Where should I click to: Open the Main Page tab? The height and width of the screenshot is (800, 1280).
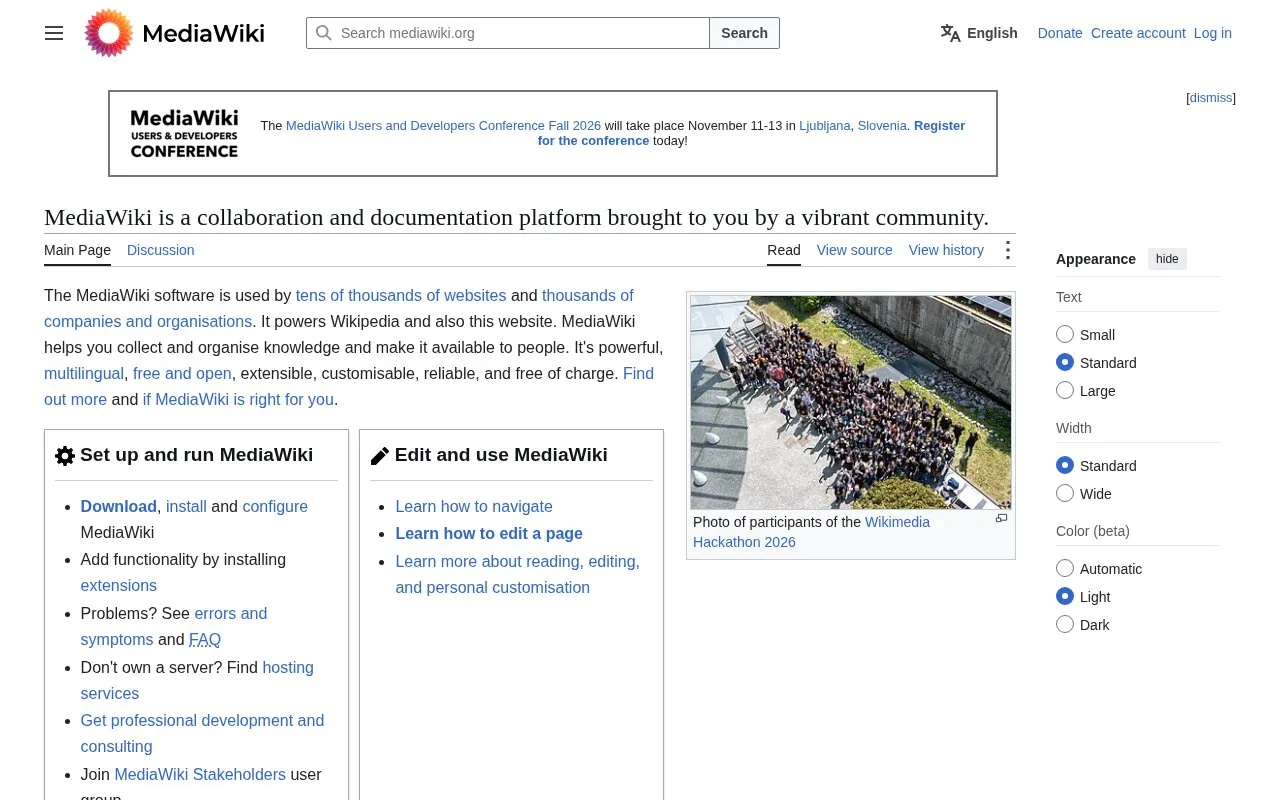pyautogui.click(x=77, y=250)
